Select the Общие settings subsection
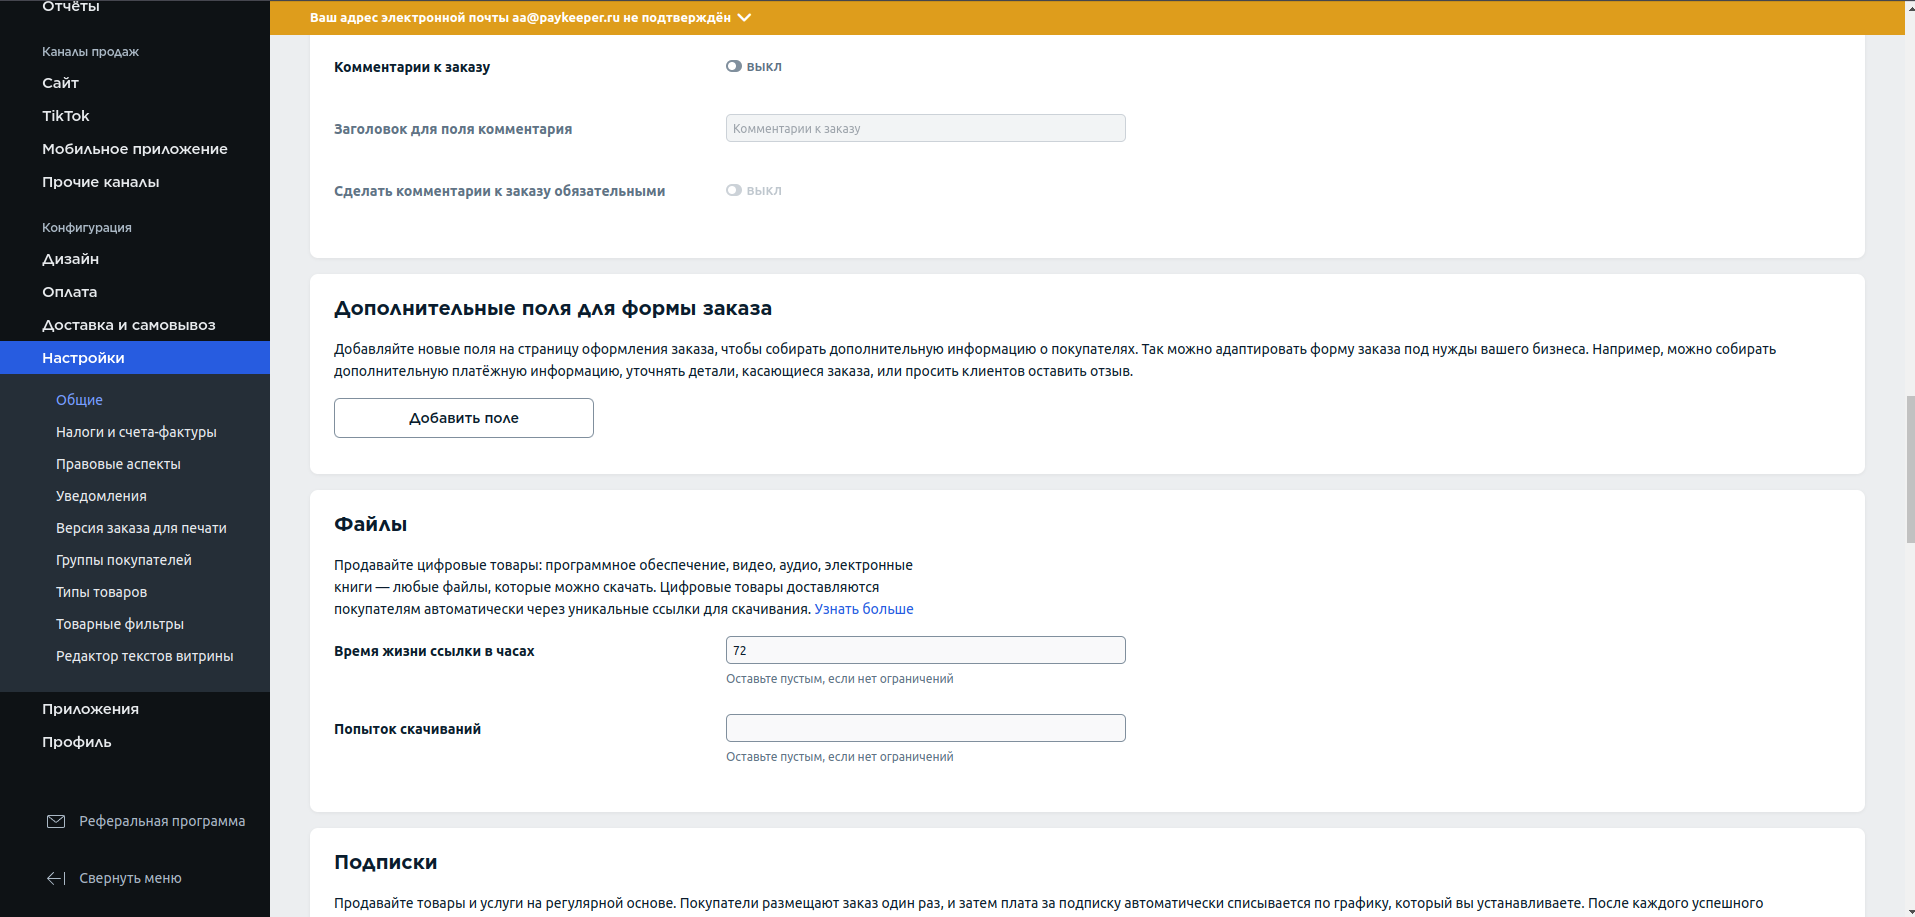The height and width of the screenshot is (917, 1915). [x=79, y=400]
